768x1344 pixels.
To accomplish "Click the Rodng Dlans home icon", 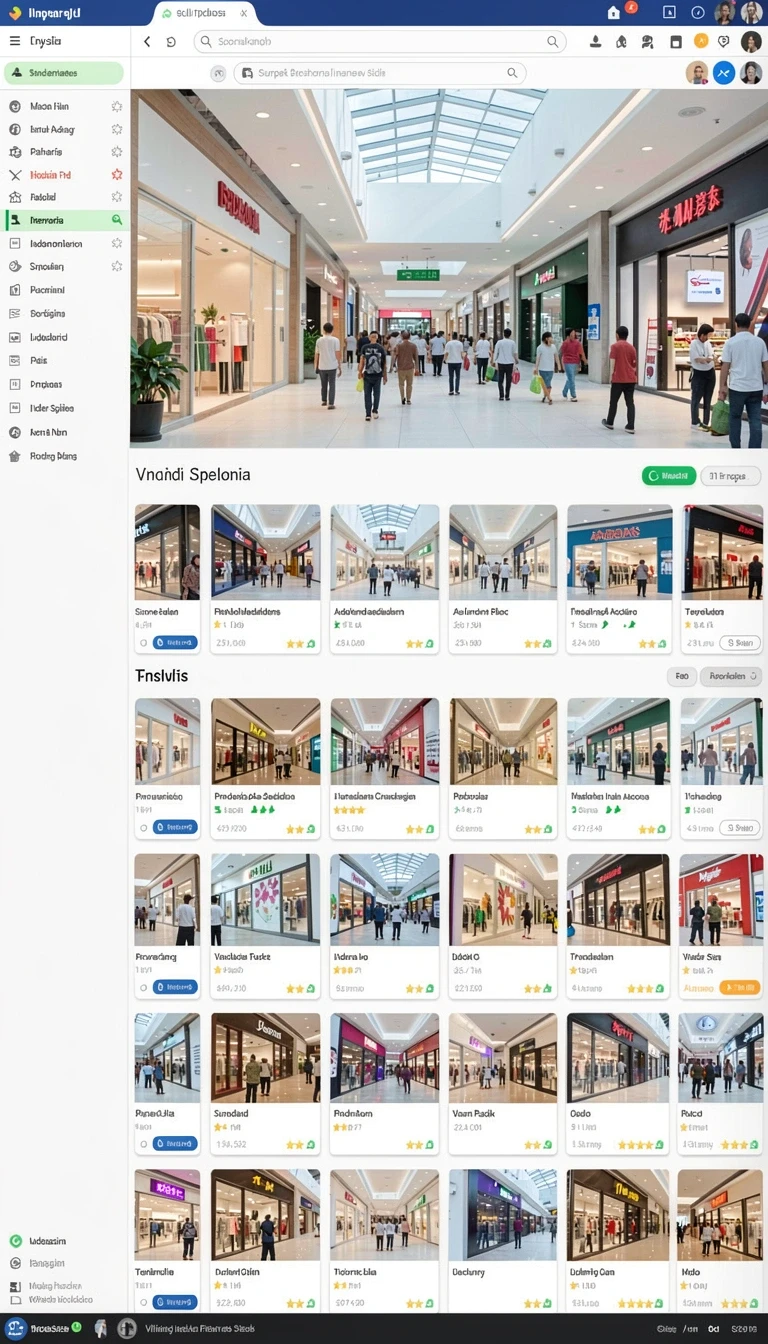I will (x=15, y=456).
